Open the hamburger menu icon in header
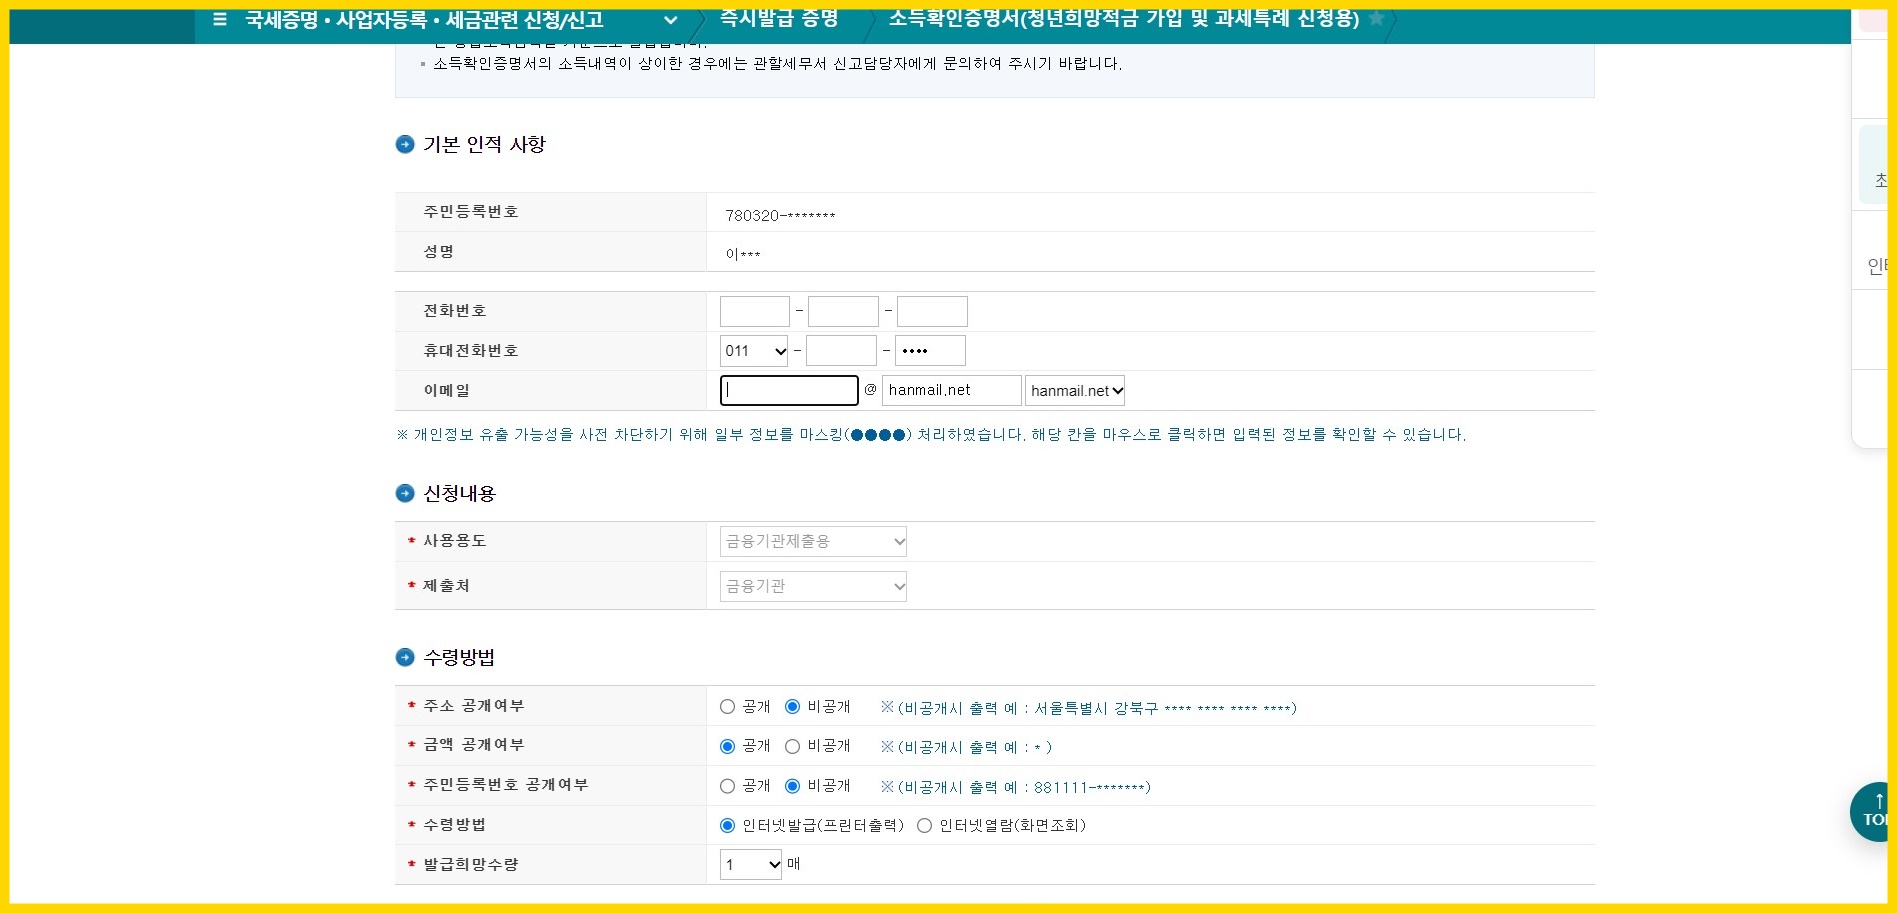This screenshot has width=1897, height=913. point(220,19)
